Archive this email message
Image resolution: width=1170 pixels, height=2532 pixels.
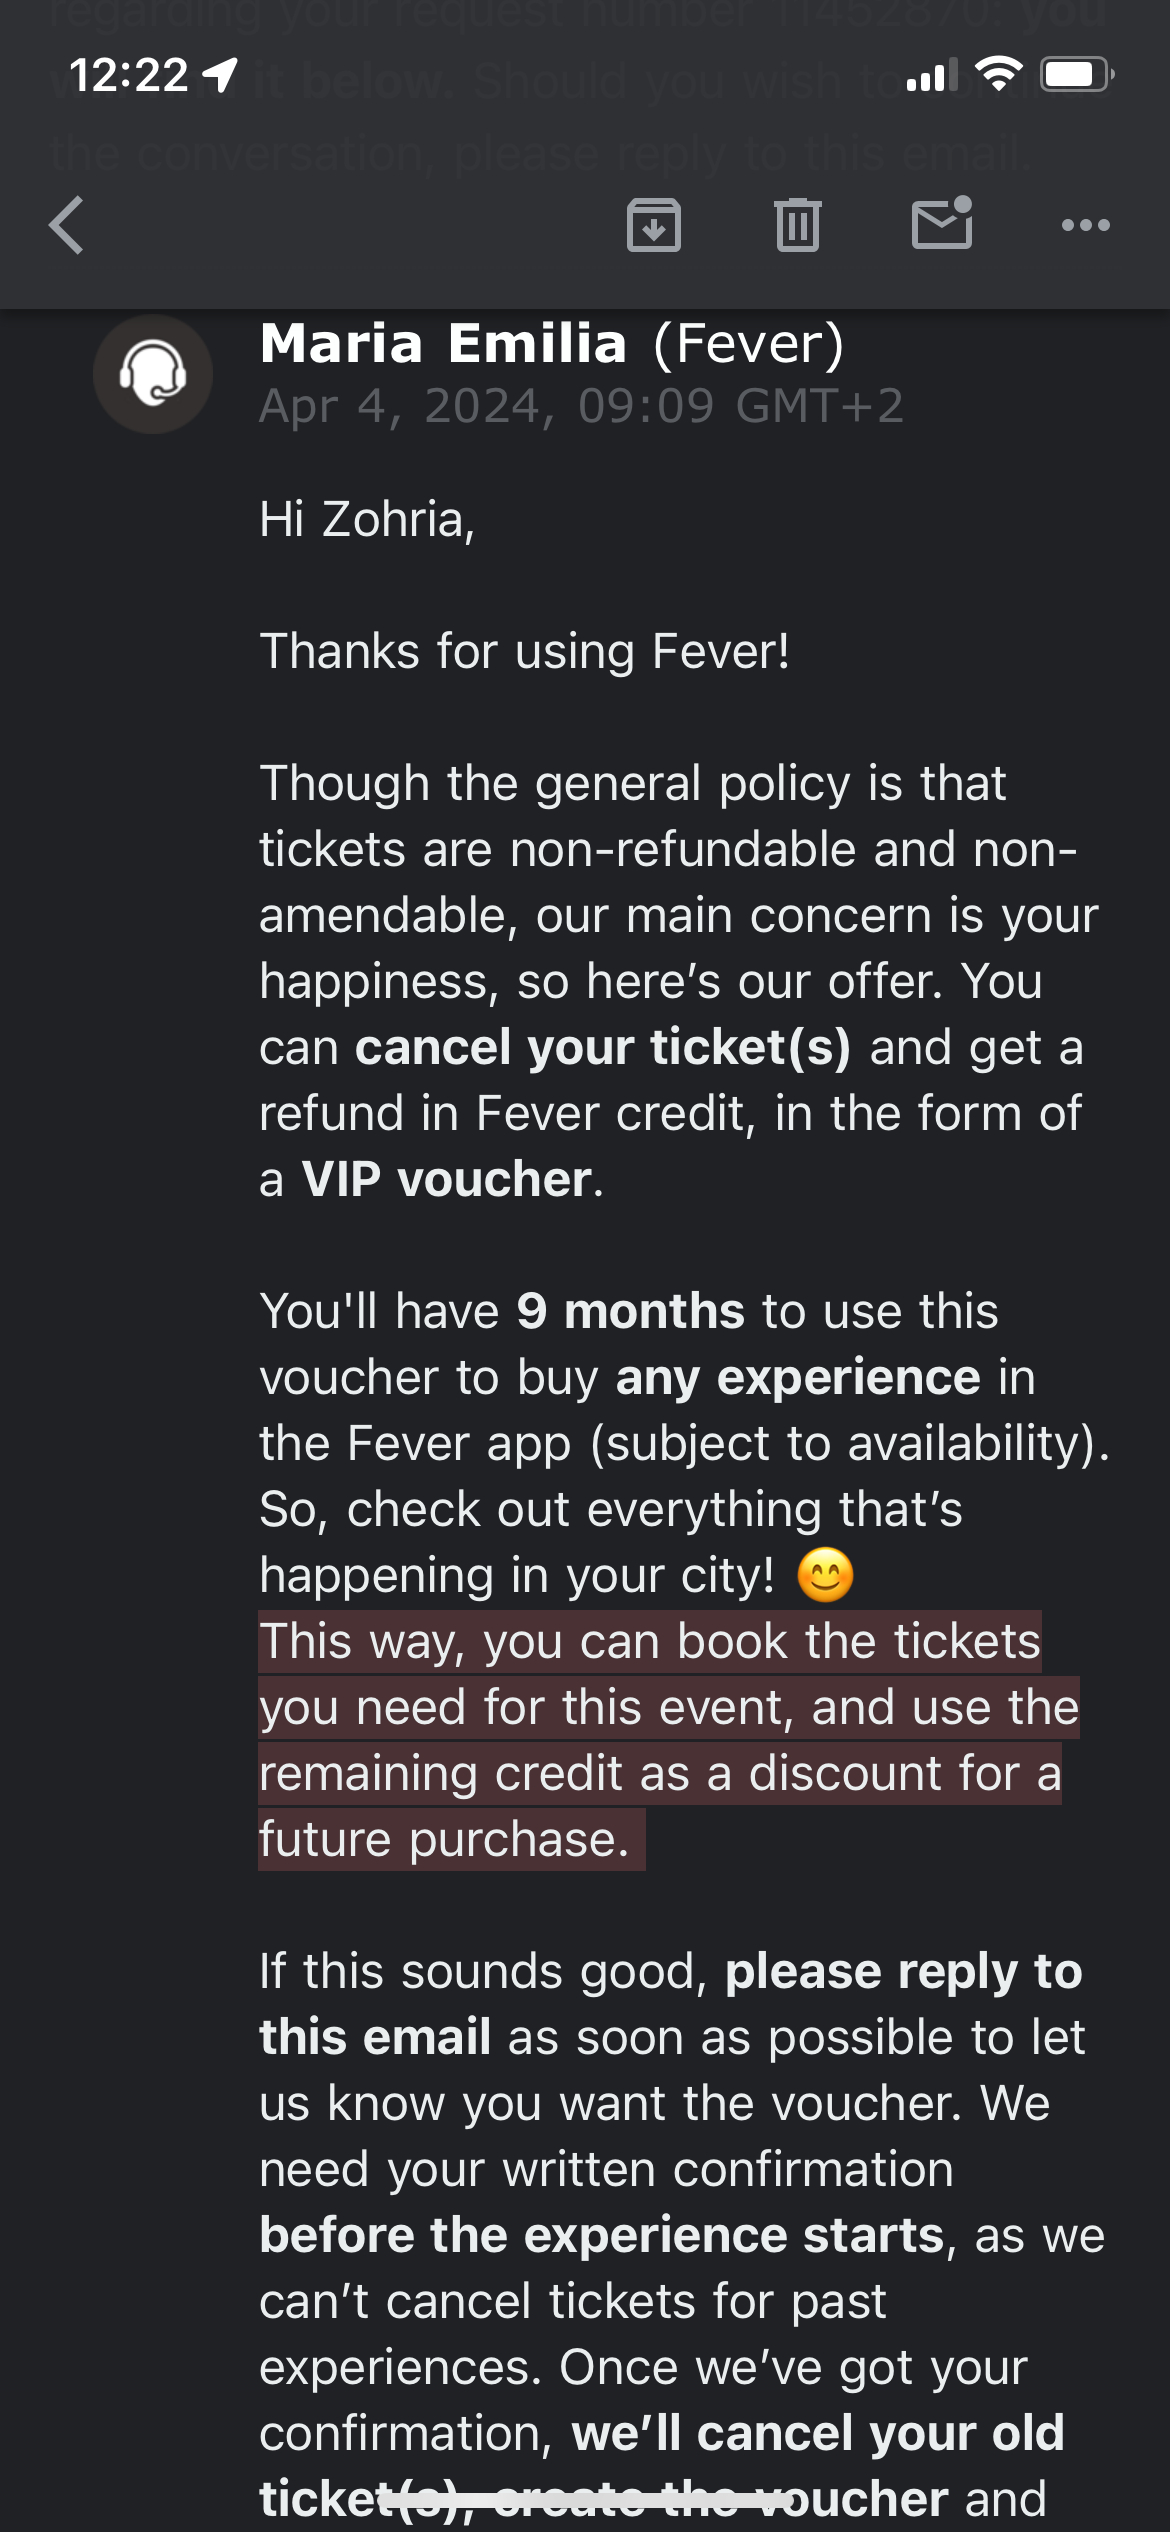[x=653, y=225]
